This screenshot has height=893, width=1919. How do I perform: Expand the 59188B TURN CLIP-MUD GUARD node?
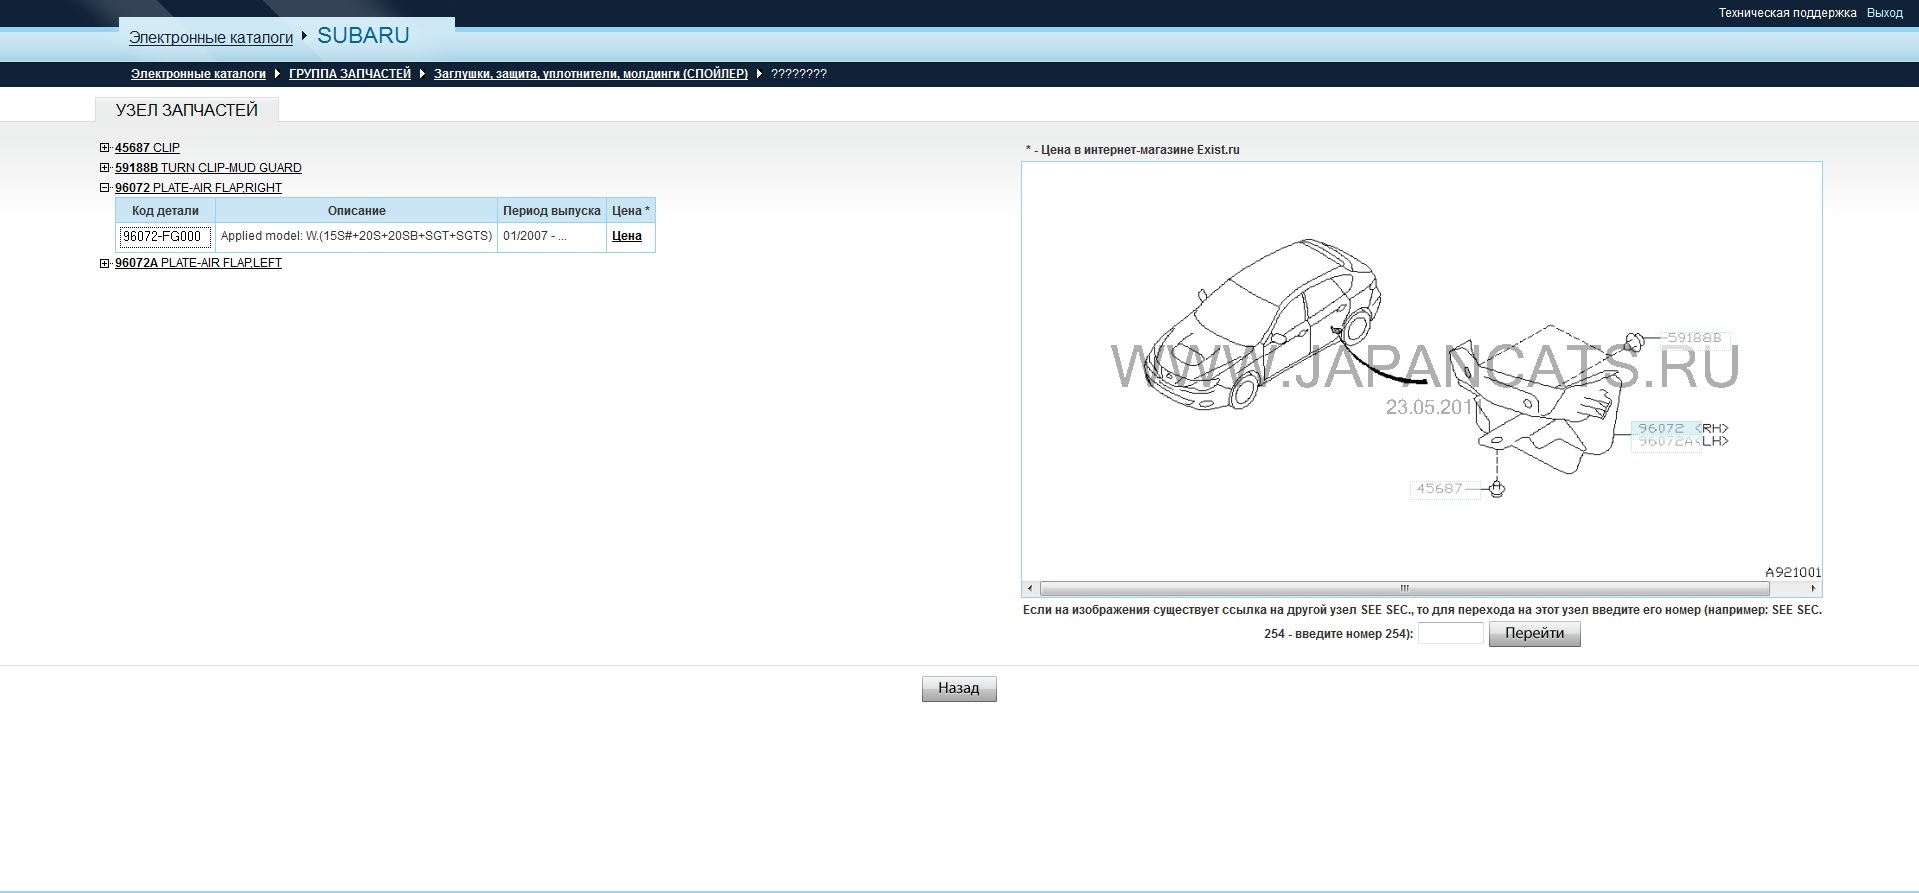click(104, 168)
